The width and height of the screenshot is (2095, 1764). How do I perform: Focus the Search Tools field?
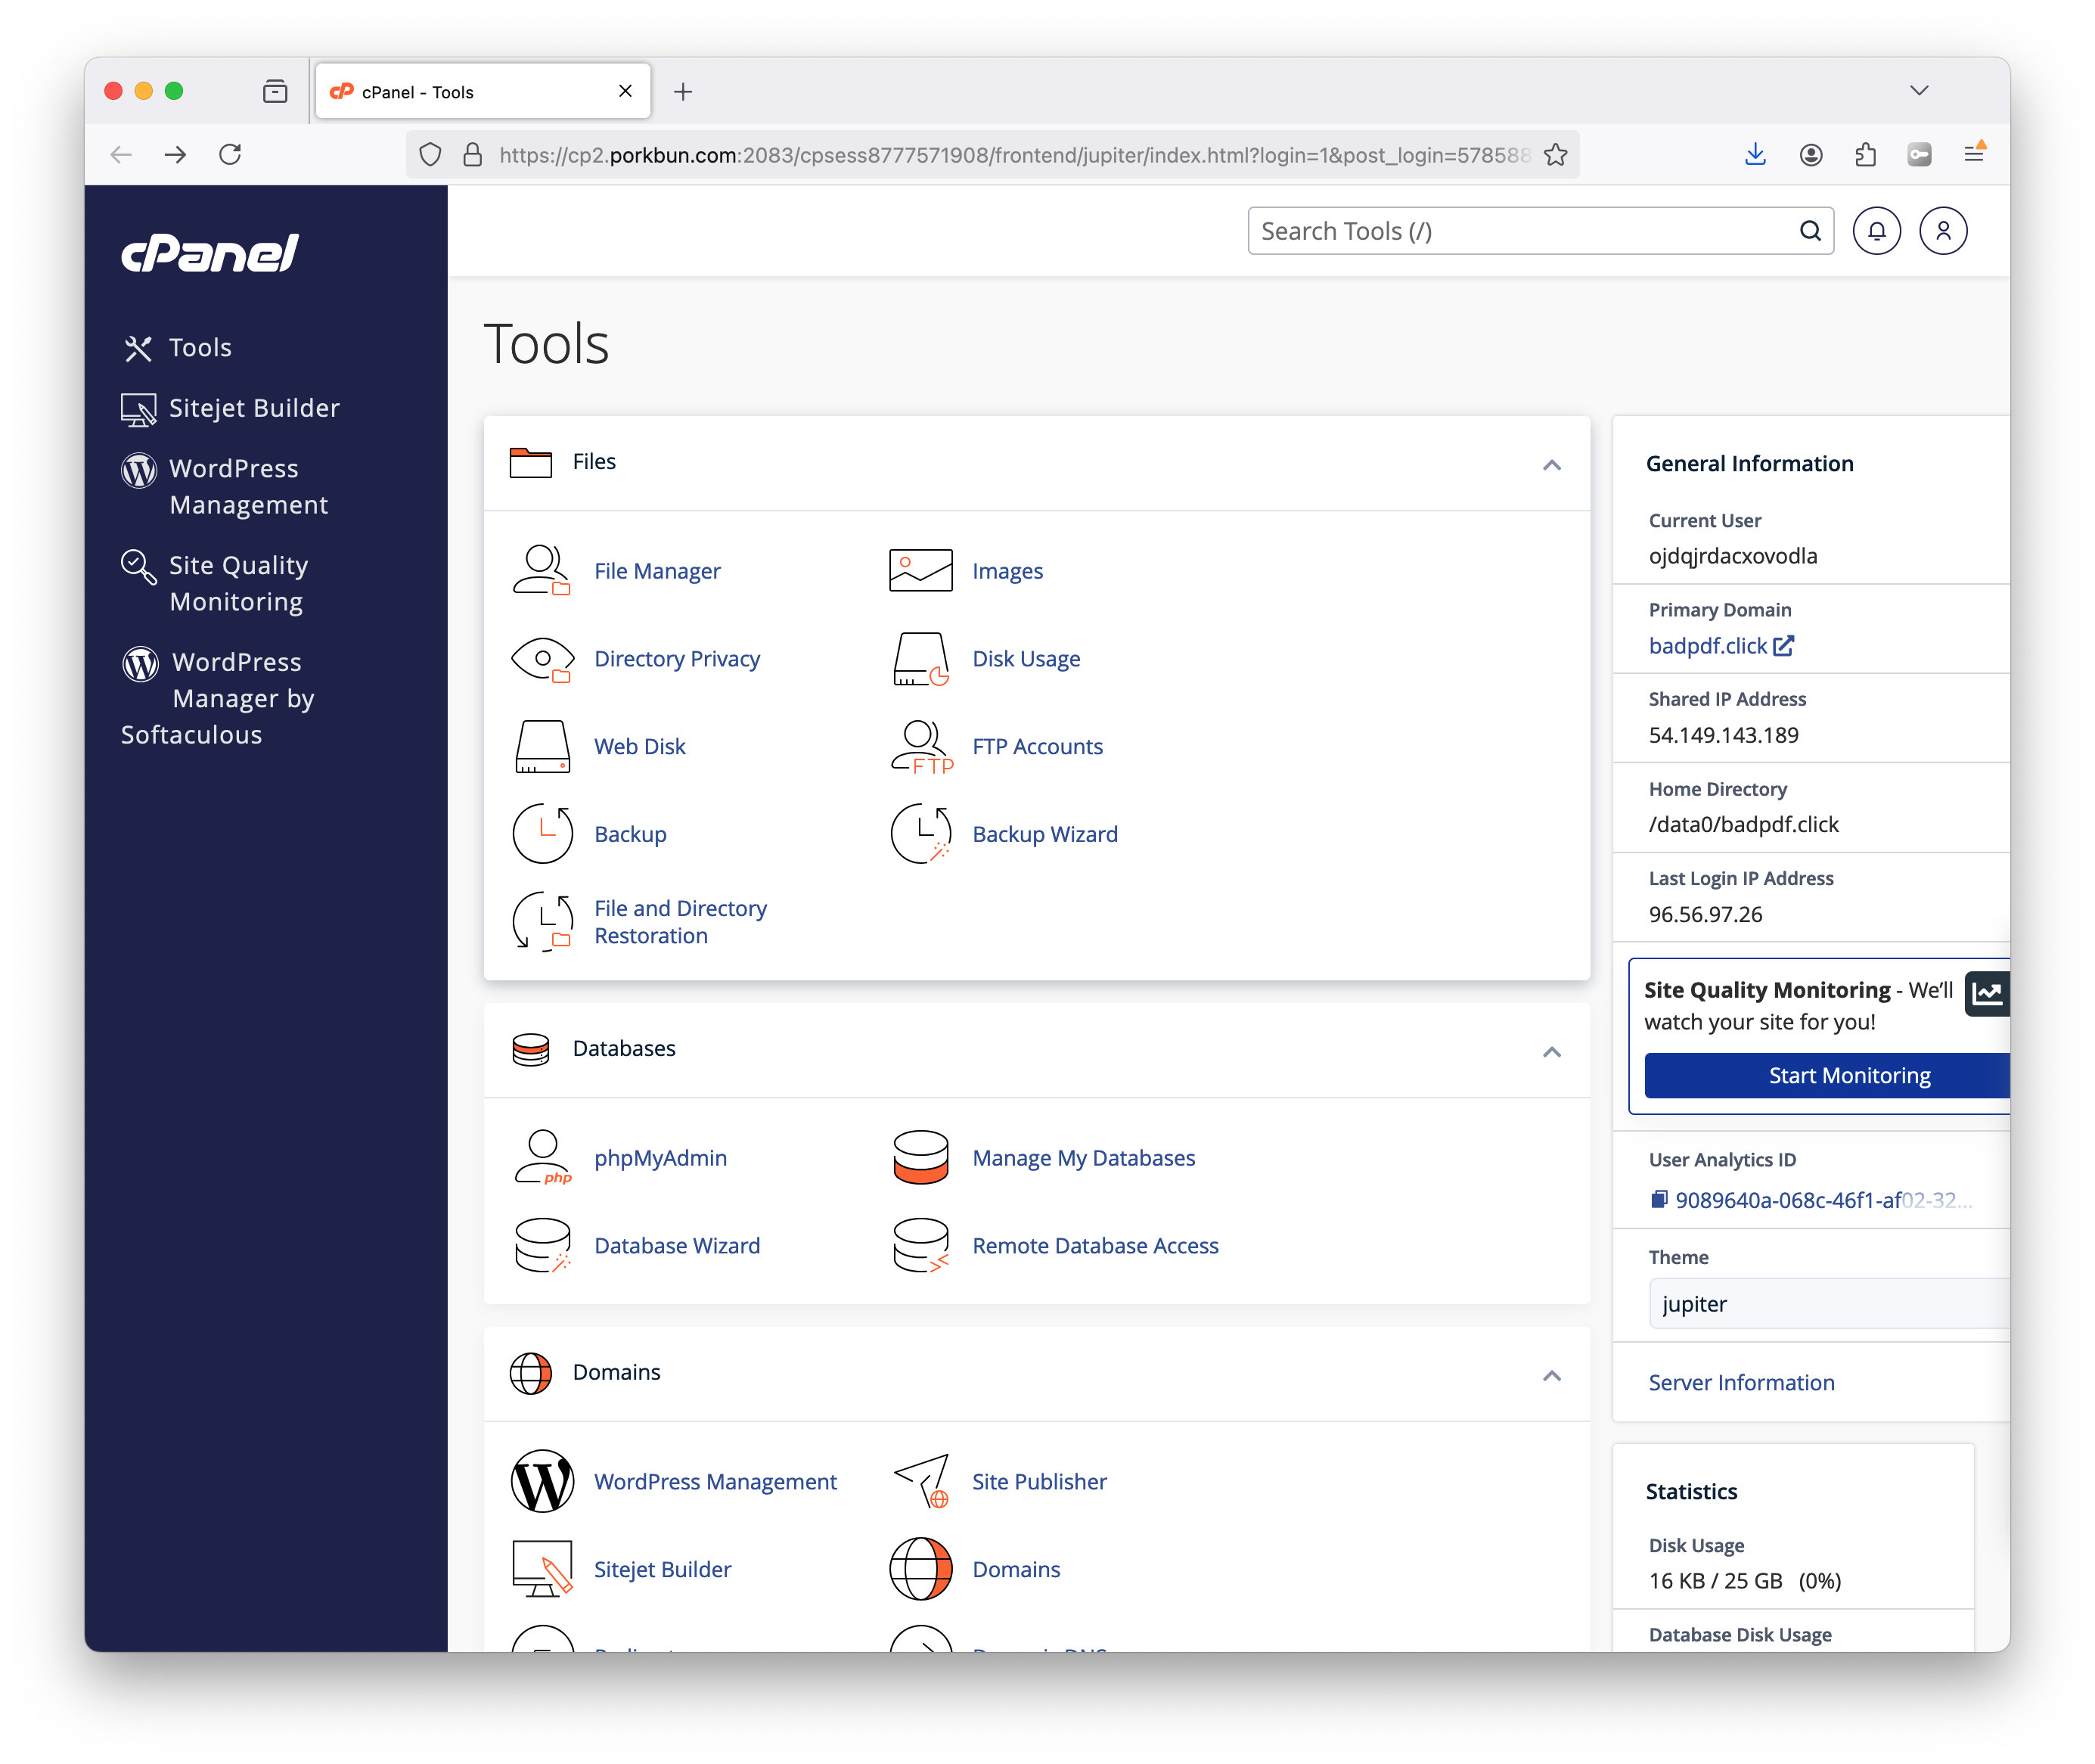point(1520,231)
